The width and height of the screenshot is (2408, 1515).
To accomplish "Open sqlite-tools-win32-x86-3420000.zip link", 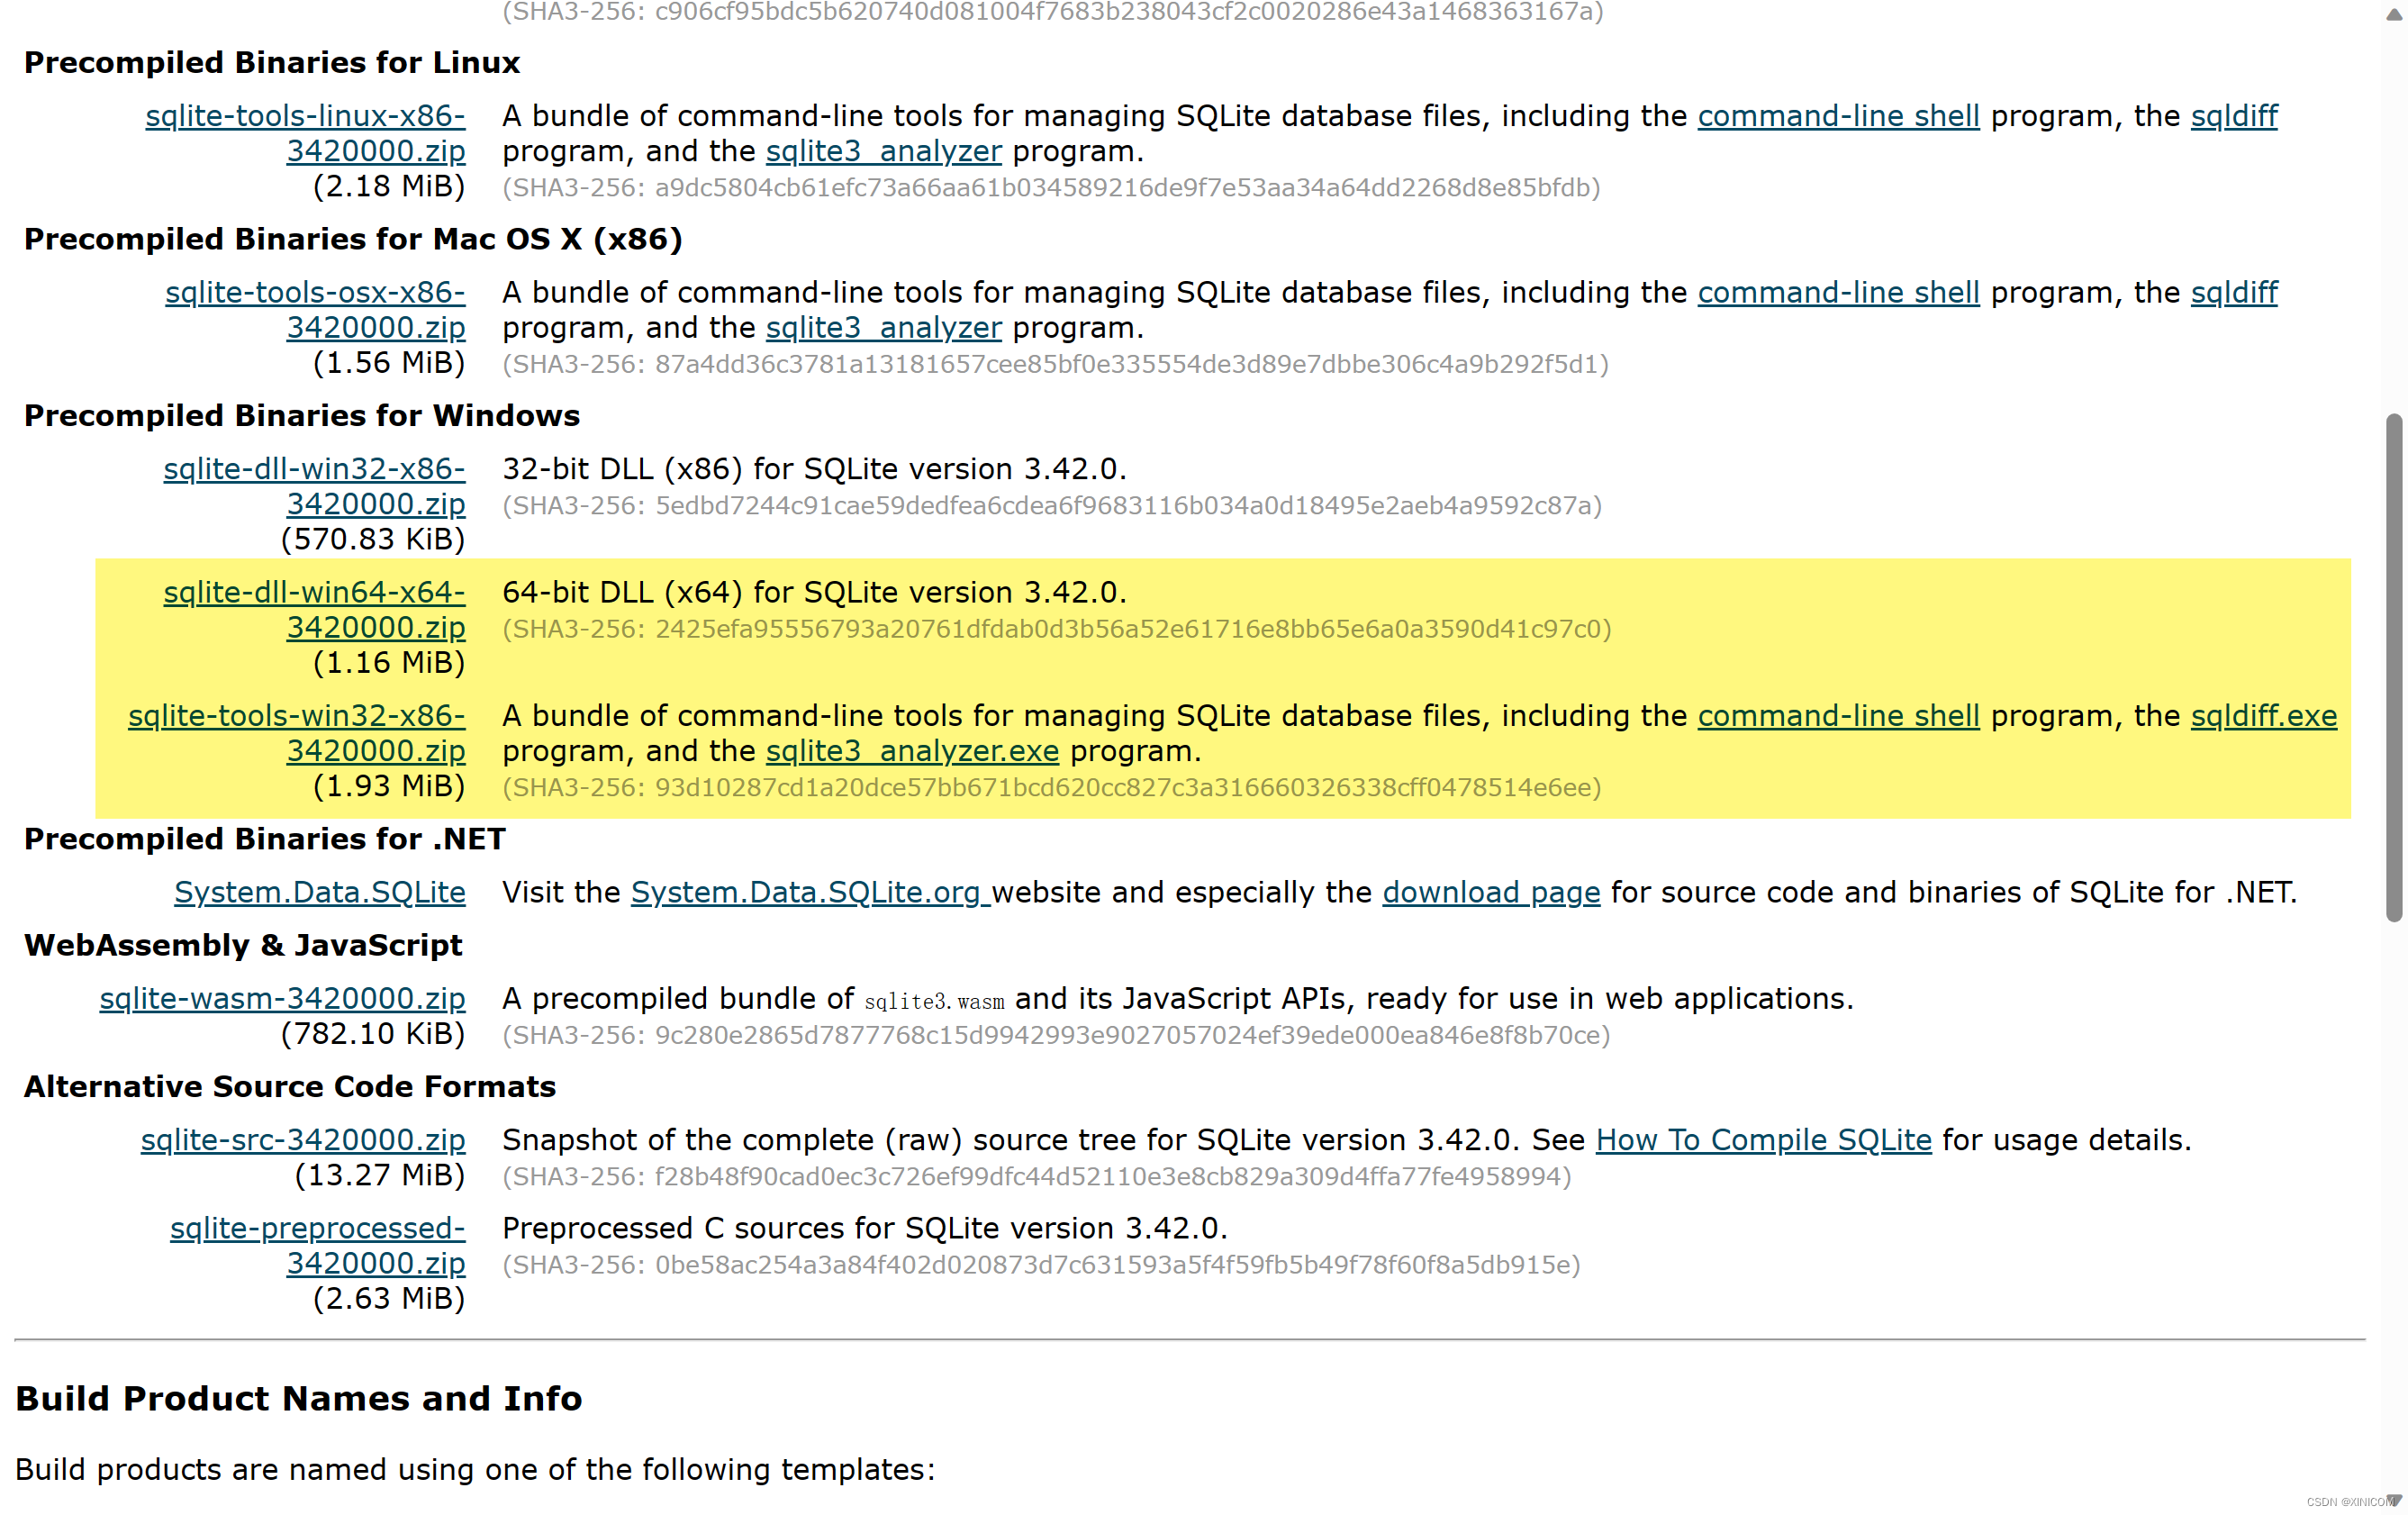I will pyautogui.click(x=296, y=716).
